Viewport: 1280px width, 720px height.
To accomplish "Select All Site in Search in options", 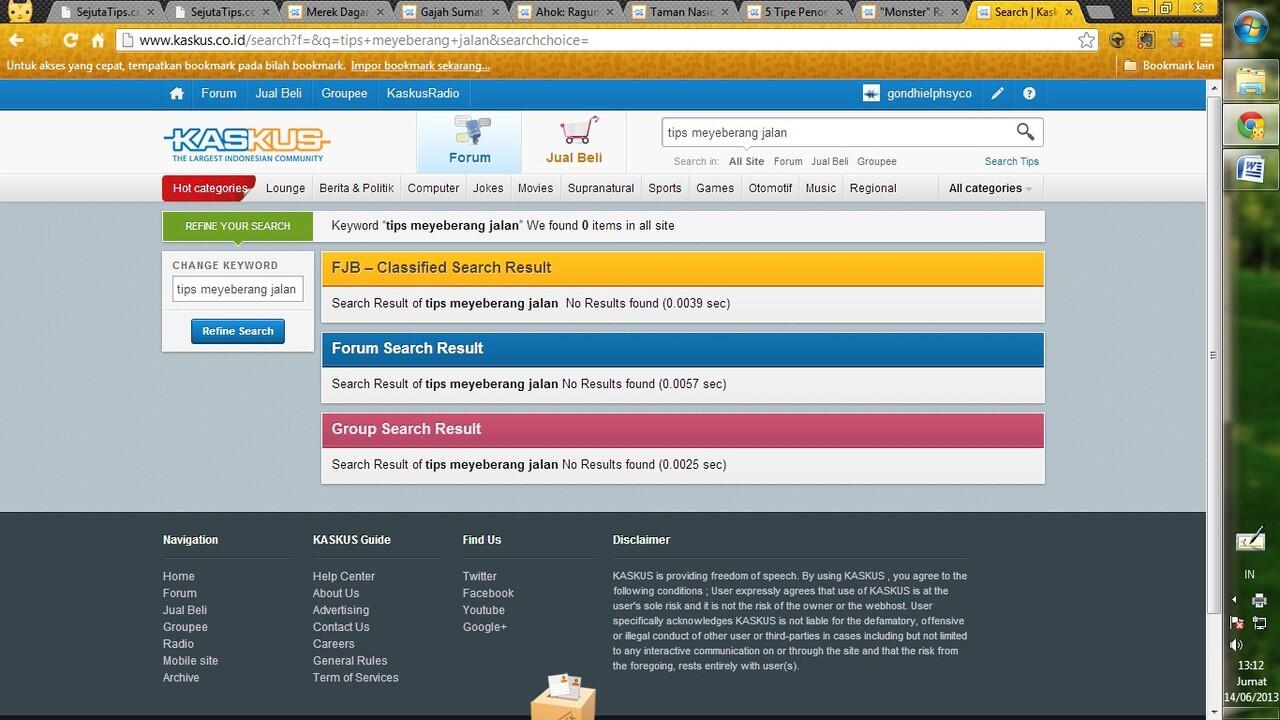I will pos(746,161).
